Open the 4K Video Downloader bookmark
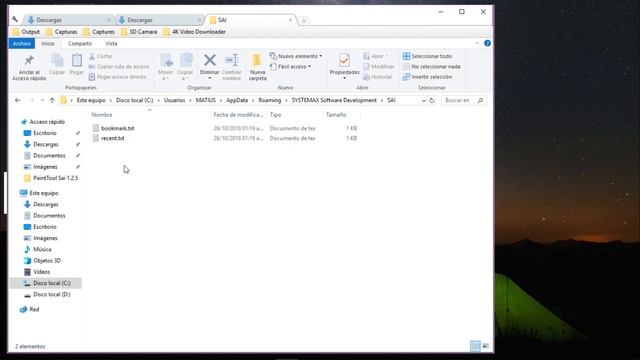Viewport: 640px width, 360px height. (x=194, y=31)
